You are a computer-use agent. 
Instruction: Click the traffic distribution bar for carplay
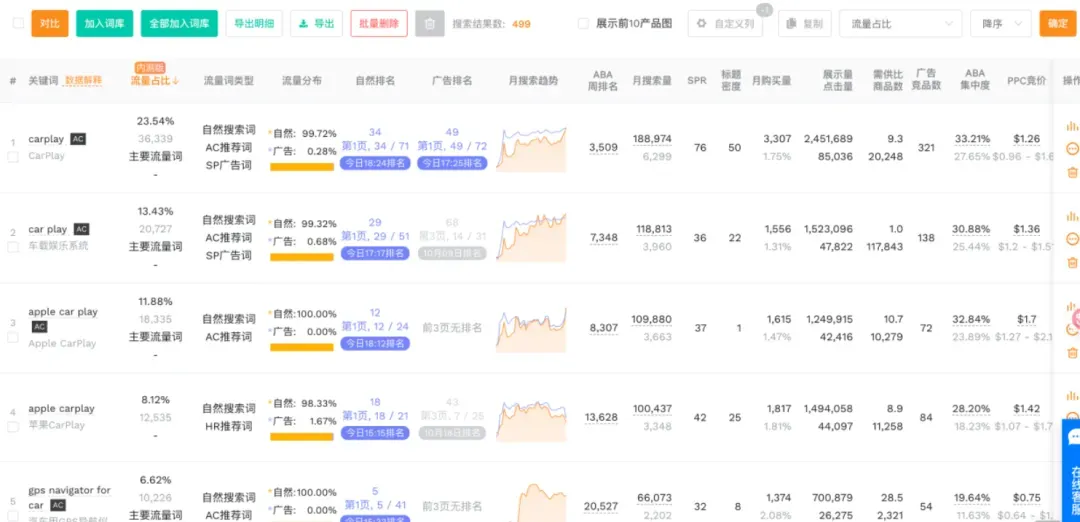(x=302, y=167)
